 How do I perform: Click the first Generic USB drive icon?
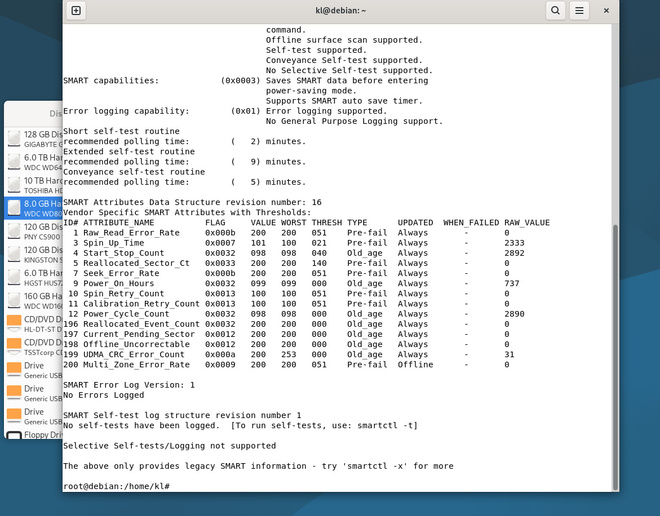14,370
